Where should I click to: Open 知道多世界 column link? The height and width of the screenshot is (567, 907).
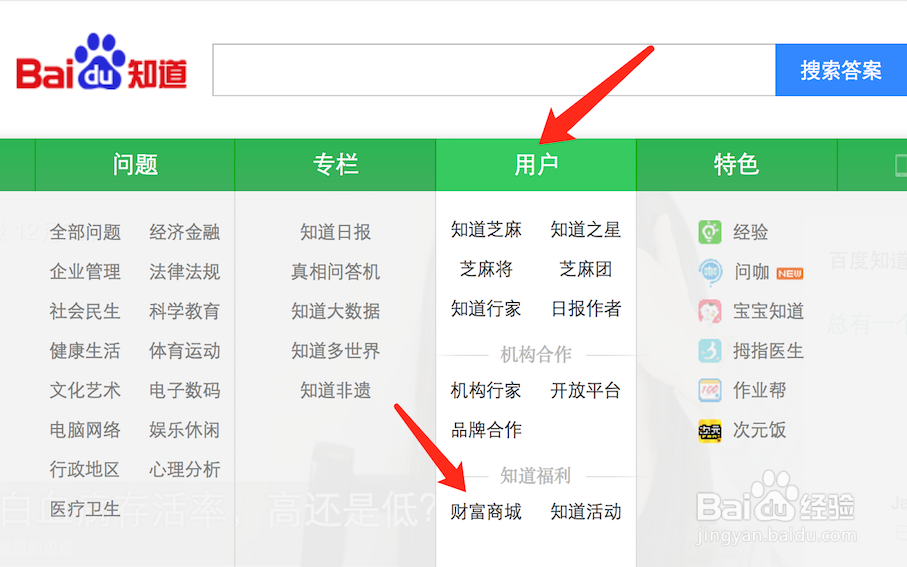point(335,351)
